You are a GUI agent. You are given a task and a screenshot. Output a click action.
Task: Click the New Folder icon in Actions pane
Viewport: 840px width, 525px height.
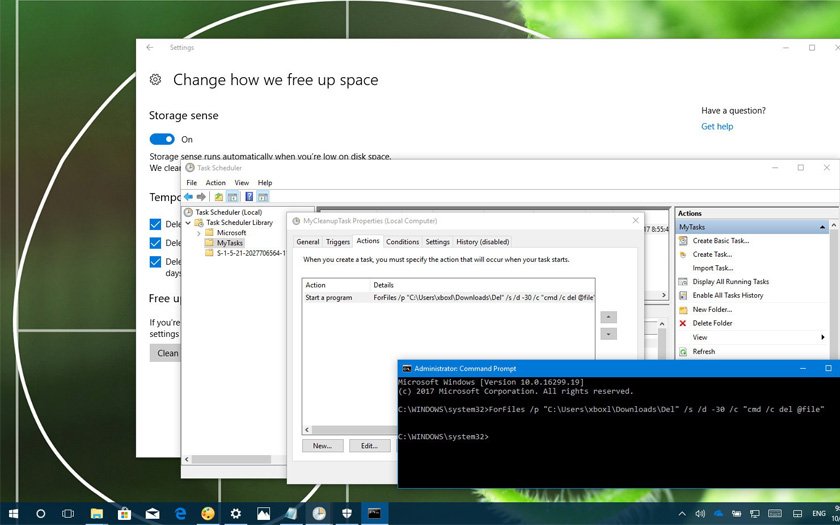[683, 309]
